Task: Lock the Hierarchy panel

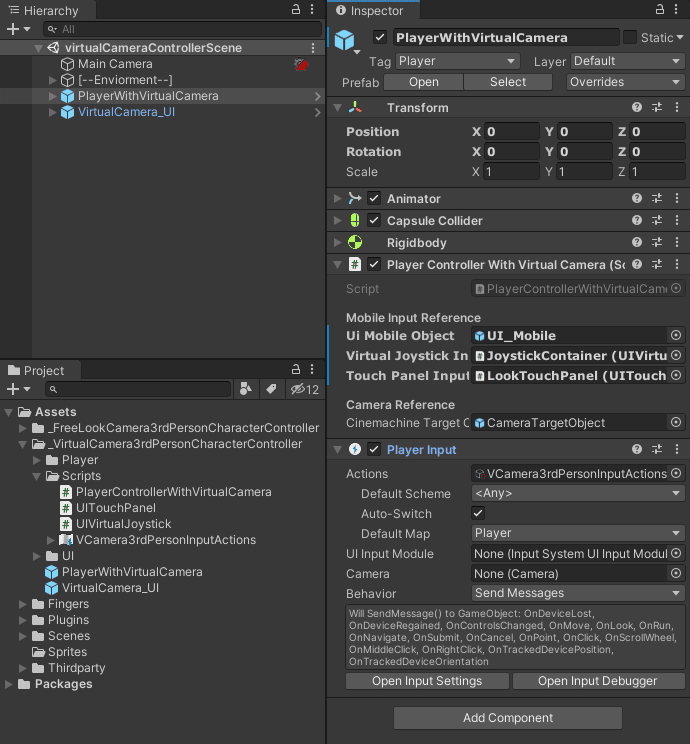Action: (296, 9)
